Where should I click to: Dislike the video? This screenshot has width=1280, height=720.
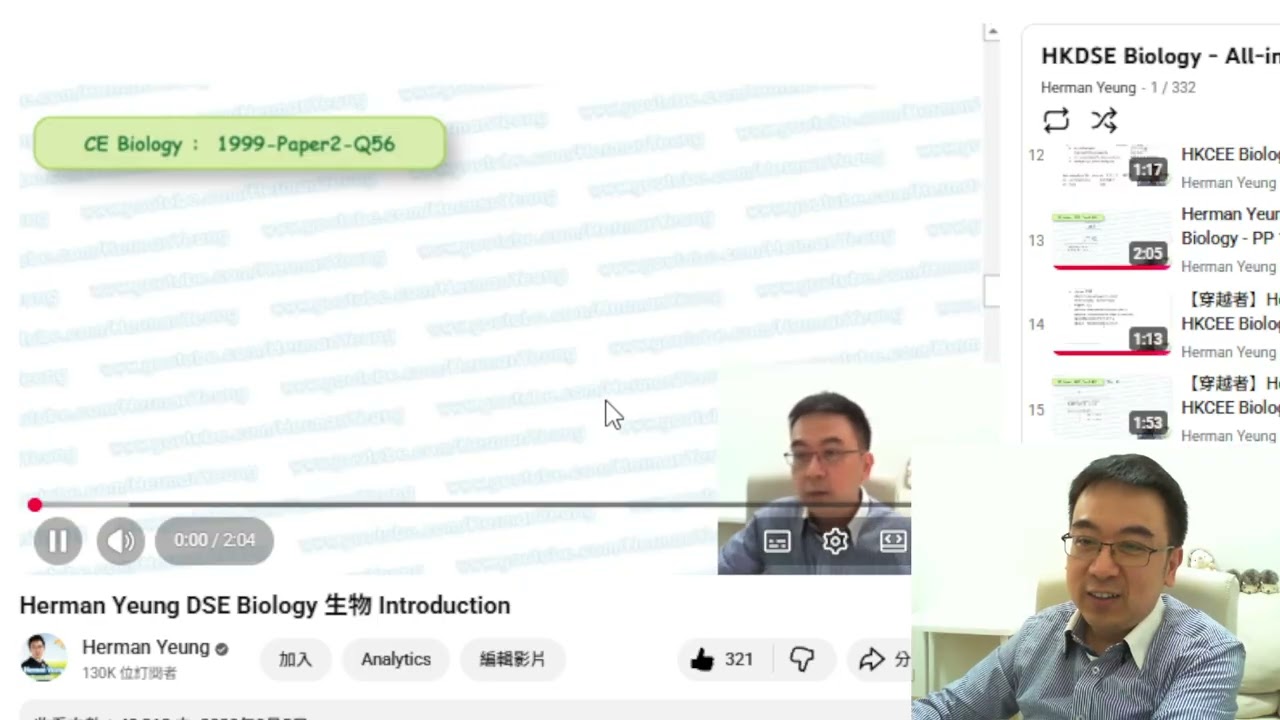coord(802,659)
